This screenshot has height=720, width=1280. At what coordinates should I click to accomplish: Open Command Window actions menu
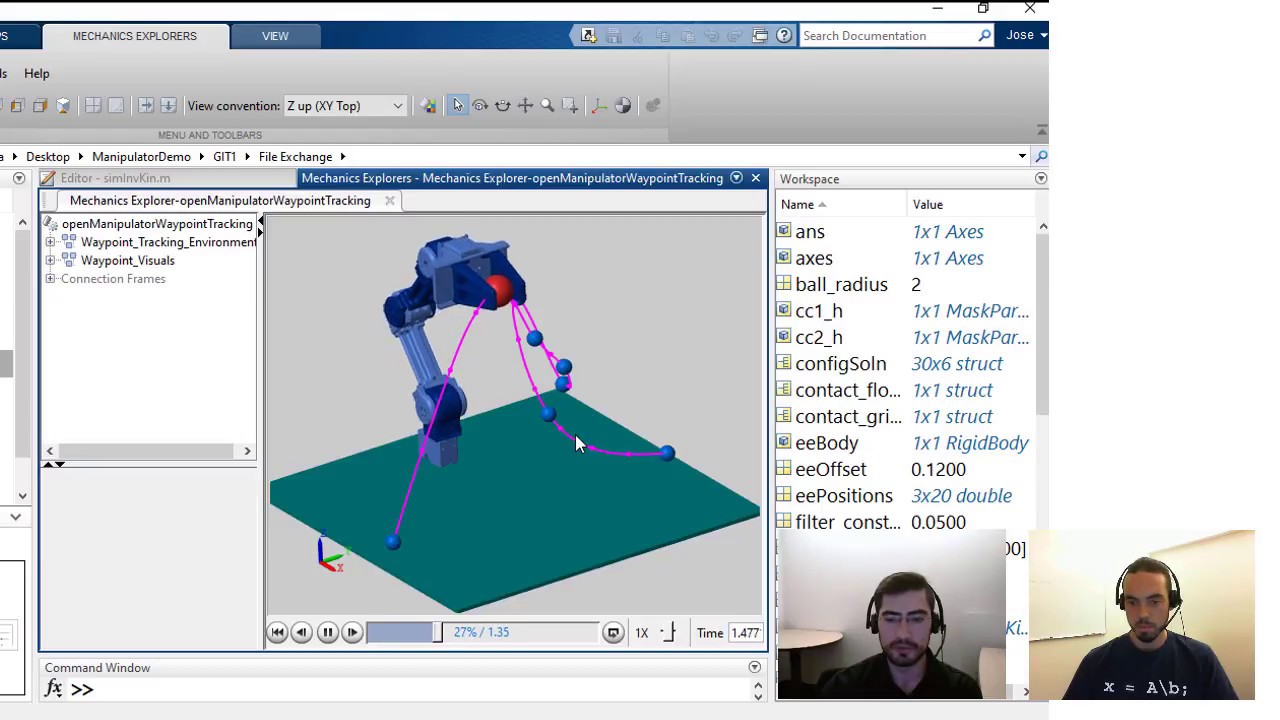(755, 667)
